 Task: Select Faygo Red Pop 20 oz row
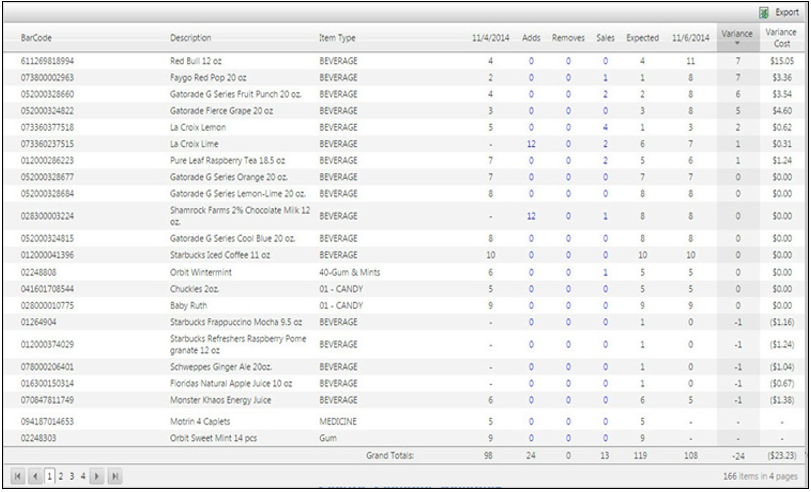406,78
